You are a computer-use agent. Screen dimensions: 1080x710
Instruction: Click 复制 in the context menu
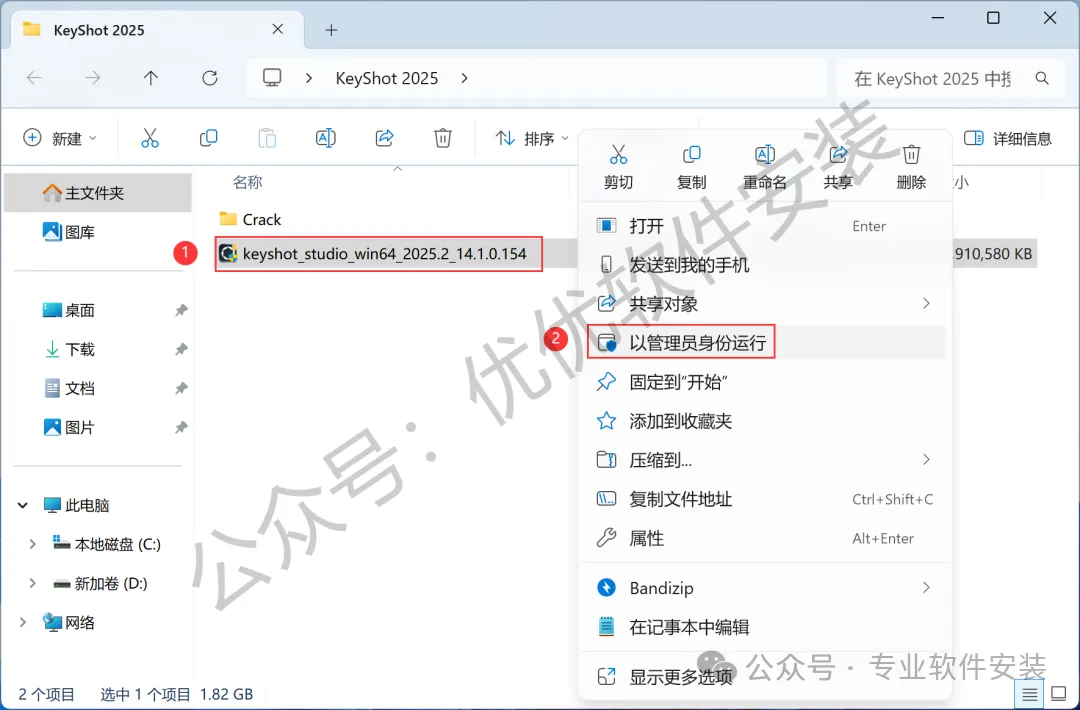(x=691, y=167)
